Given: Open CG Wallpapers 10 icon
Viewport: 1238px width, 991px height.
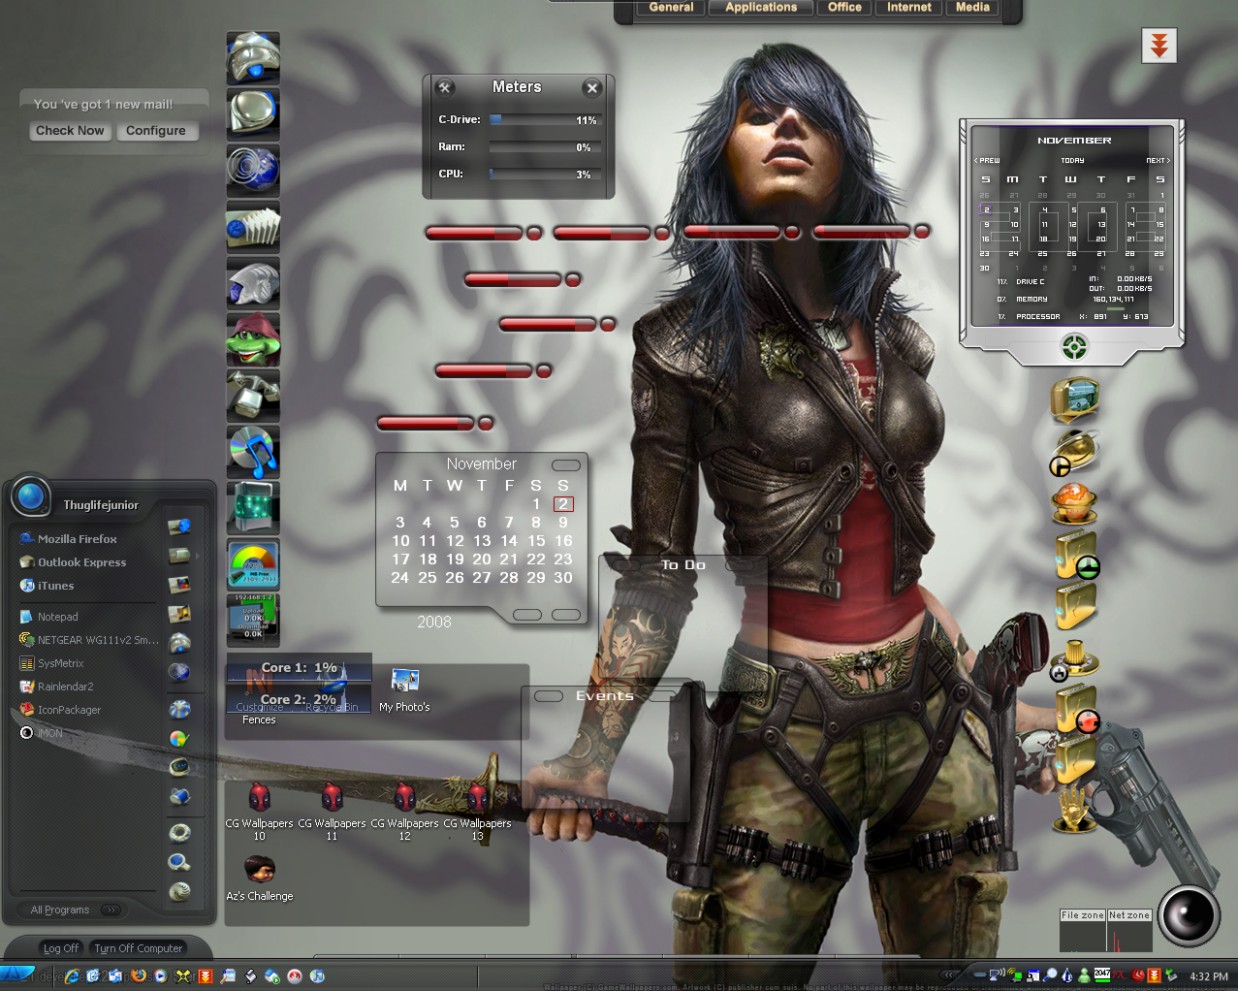Looking at the screenshot, I should pos(259,811).
